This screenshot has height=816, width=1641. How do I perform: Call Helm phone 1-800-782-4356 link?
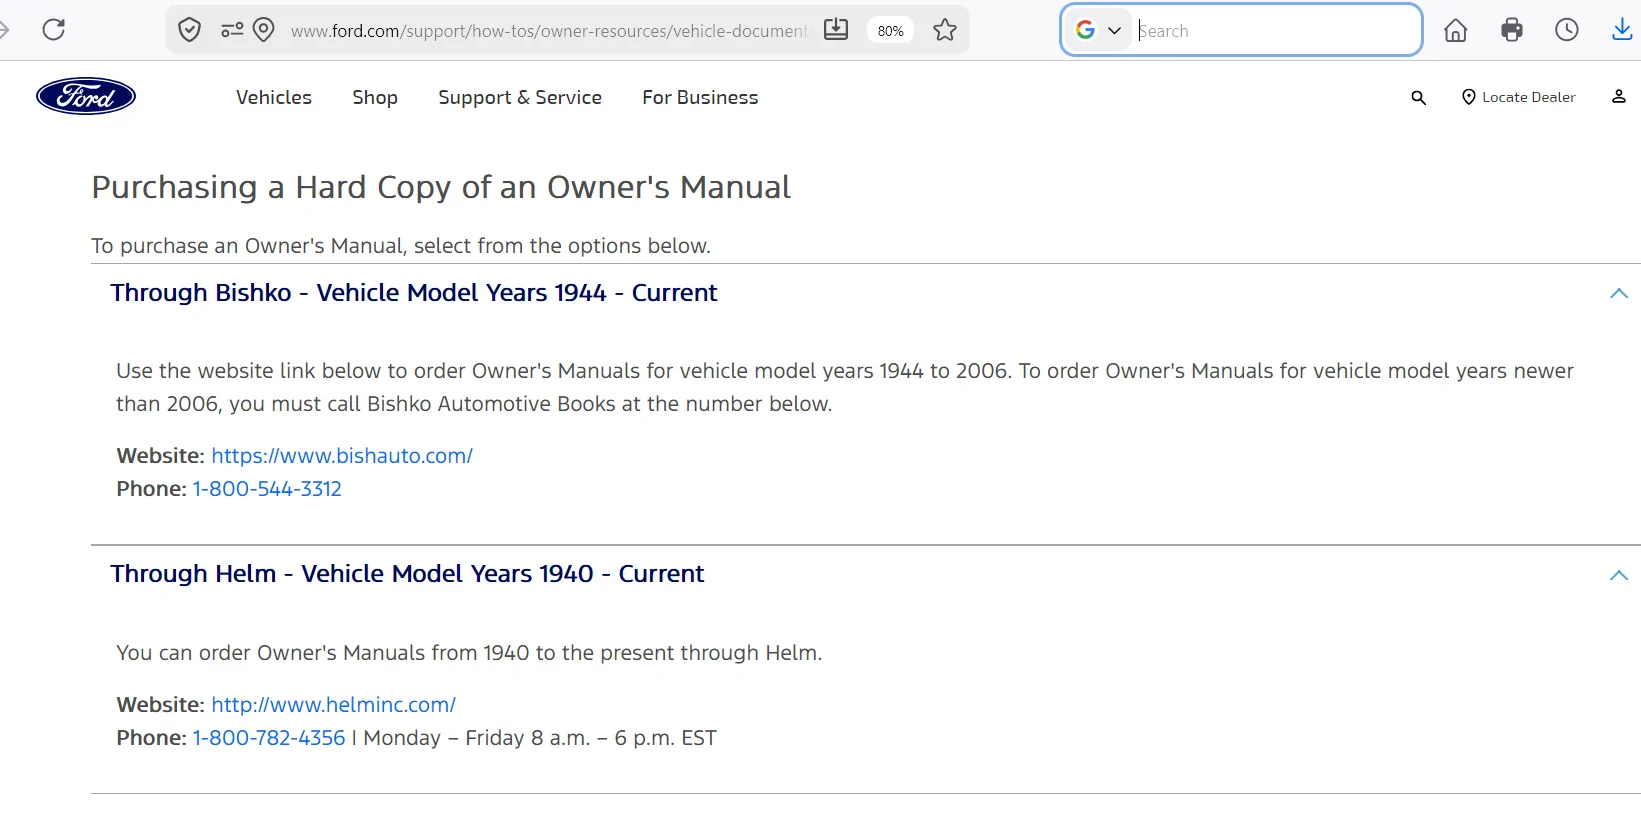coord(269,738)
